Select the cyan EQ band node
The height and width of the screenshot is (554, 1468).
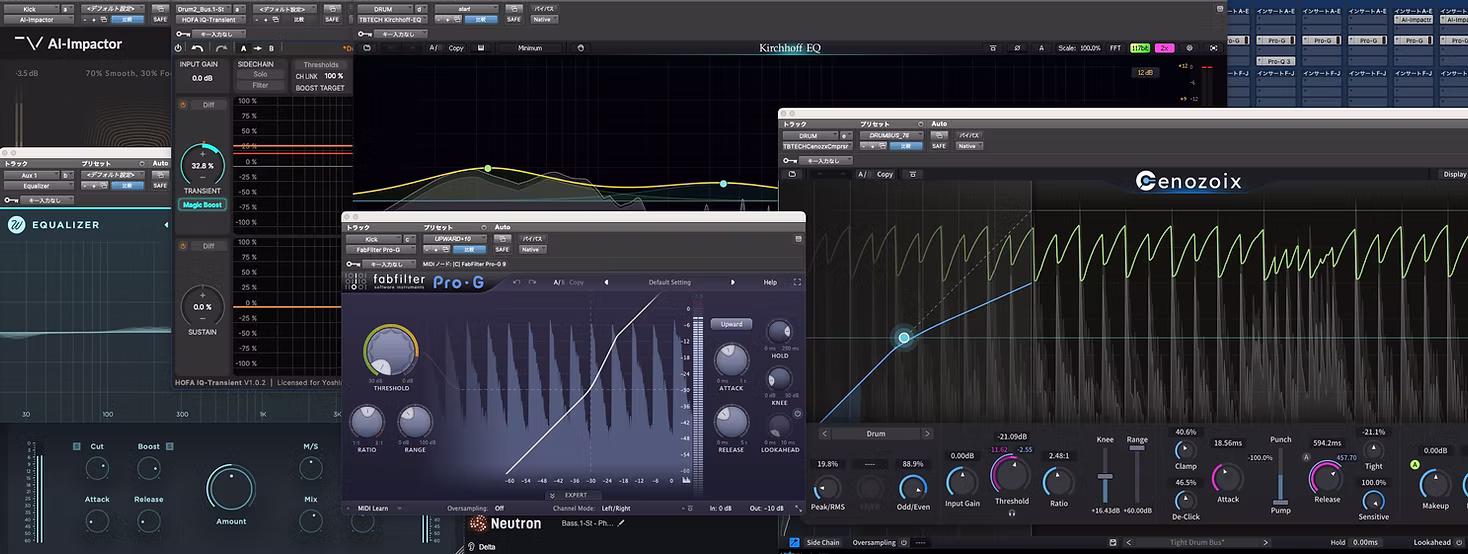tap(724, 184)
